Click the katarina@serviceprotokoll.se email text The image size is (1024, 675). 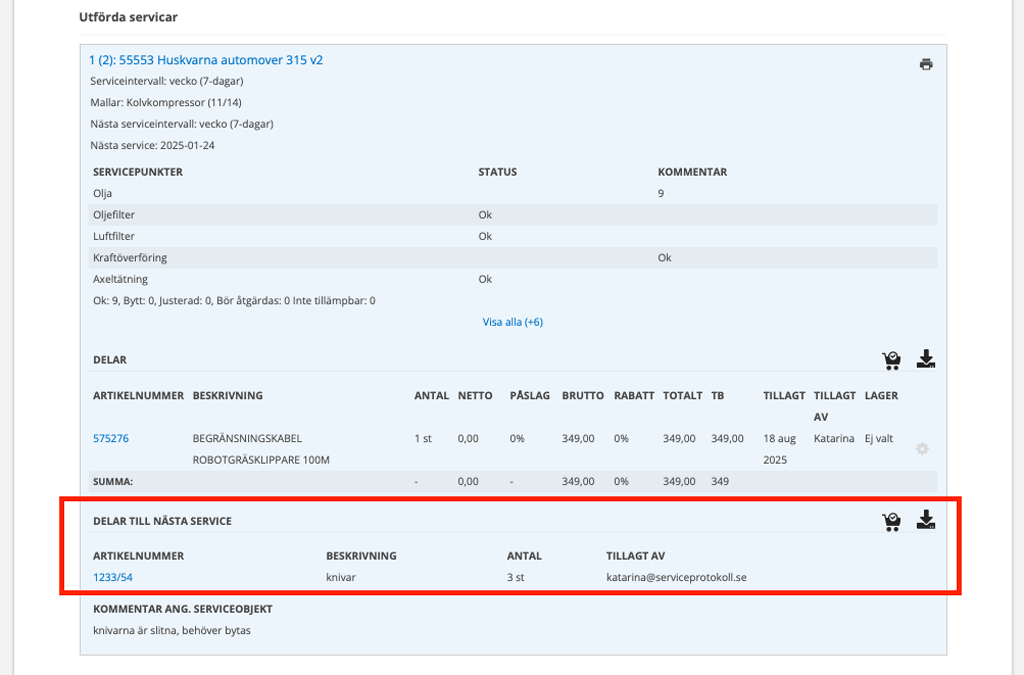pyautogui.click(x=677, y=577)
